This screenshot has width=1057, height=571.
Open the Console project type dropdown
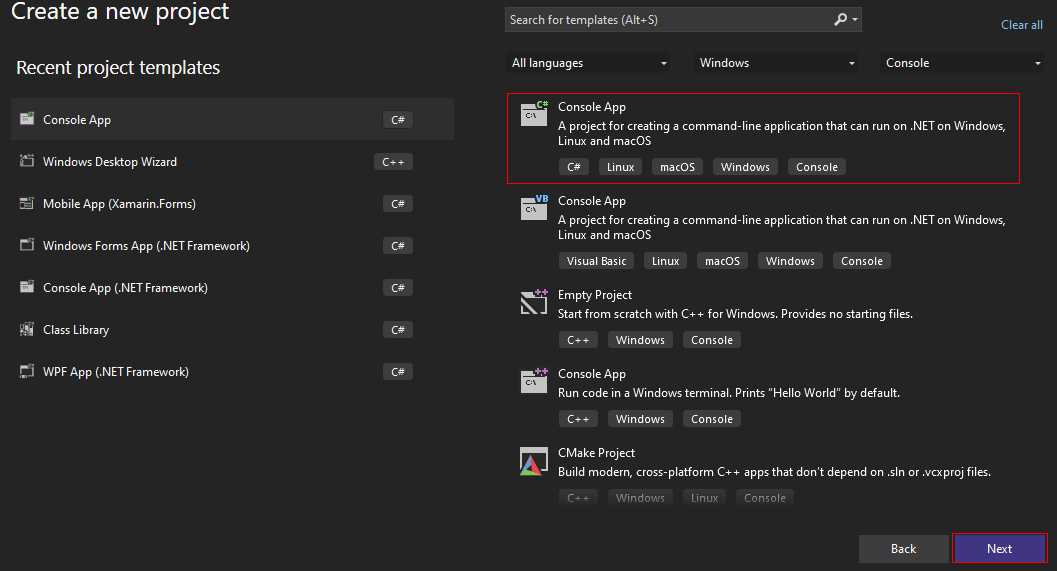click(x=963, y=63)
